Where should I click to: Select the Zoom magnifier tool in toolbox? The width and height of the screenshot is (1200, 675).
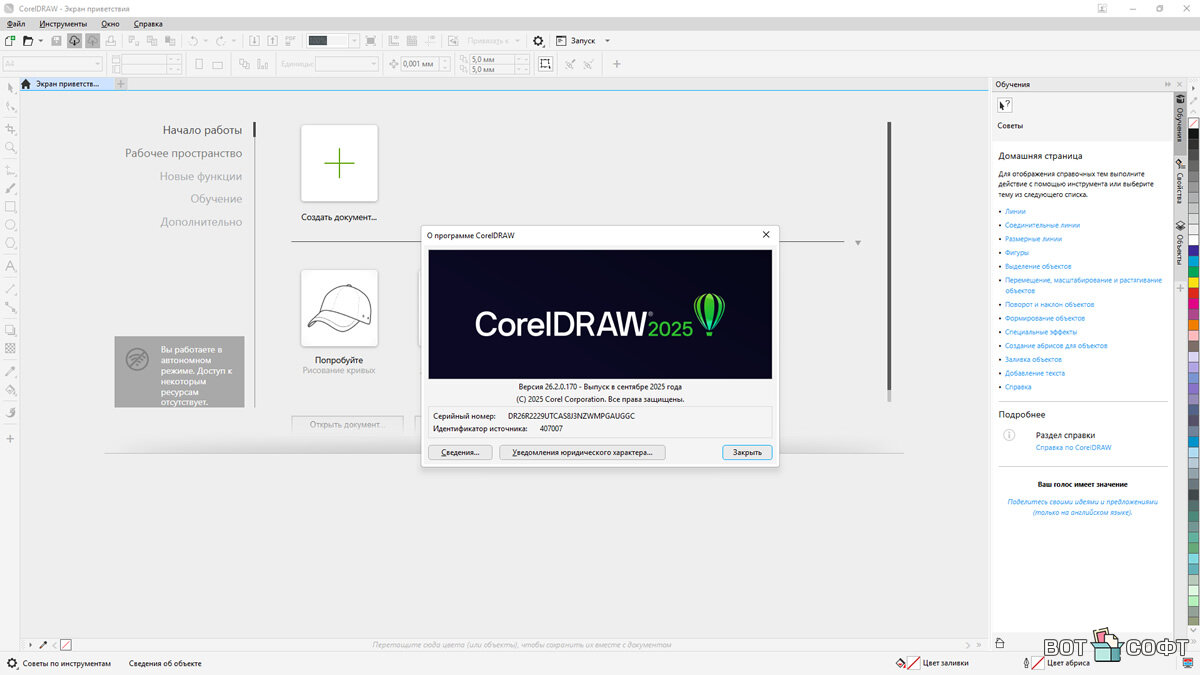click(x=11, y=148)
